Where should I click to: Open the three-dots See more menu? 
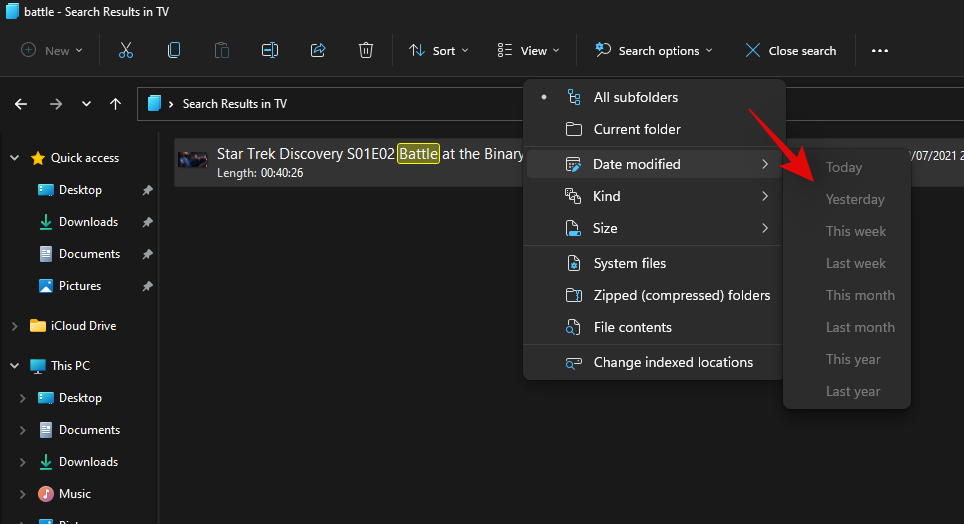point(880,50)
